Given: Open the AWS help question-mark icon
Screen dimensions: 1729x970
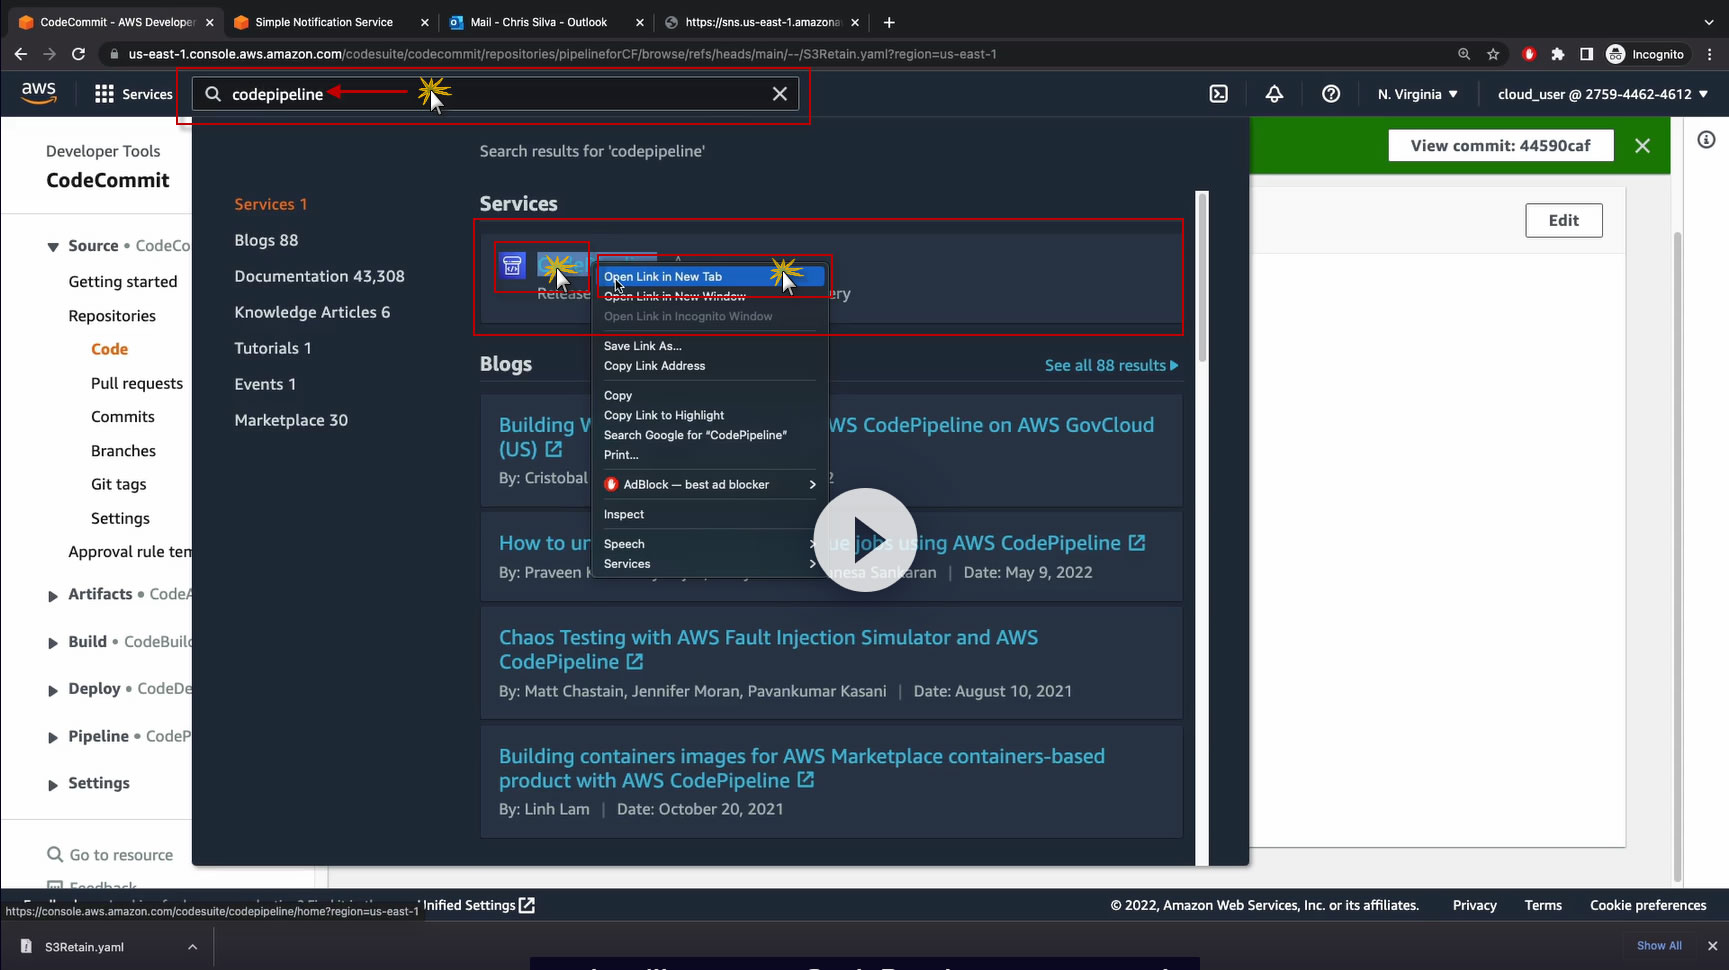Looking at the screenshot, I should [x=1331, y=94].
